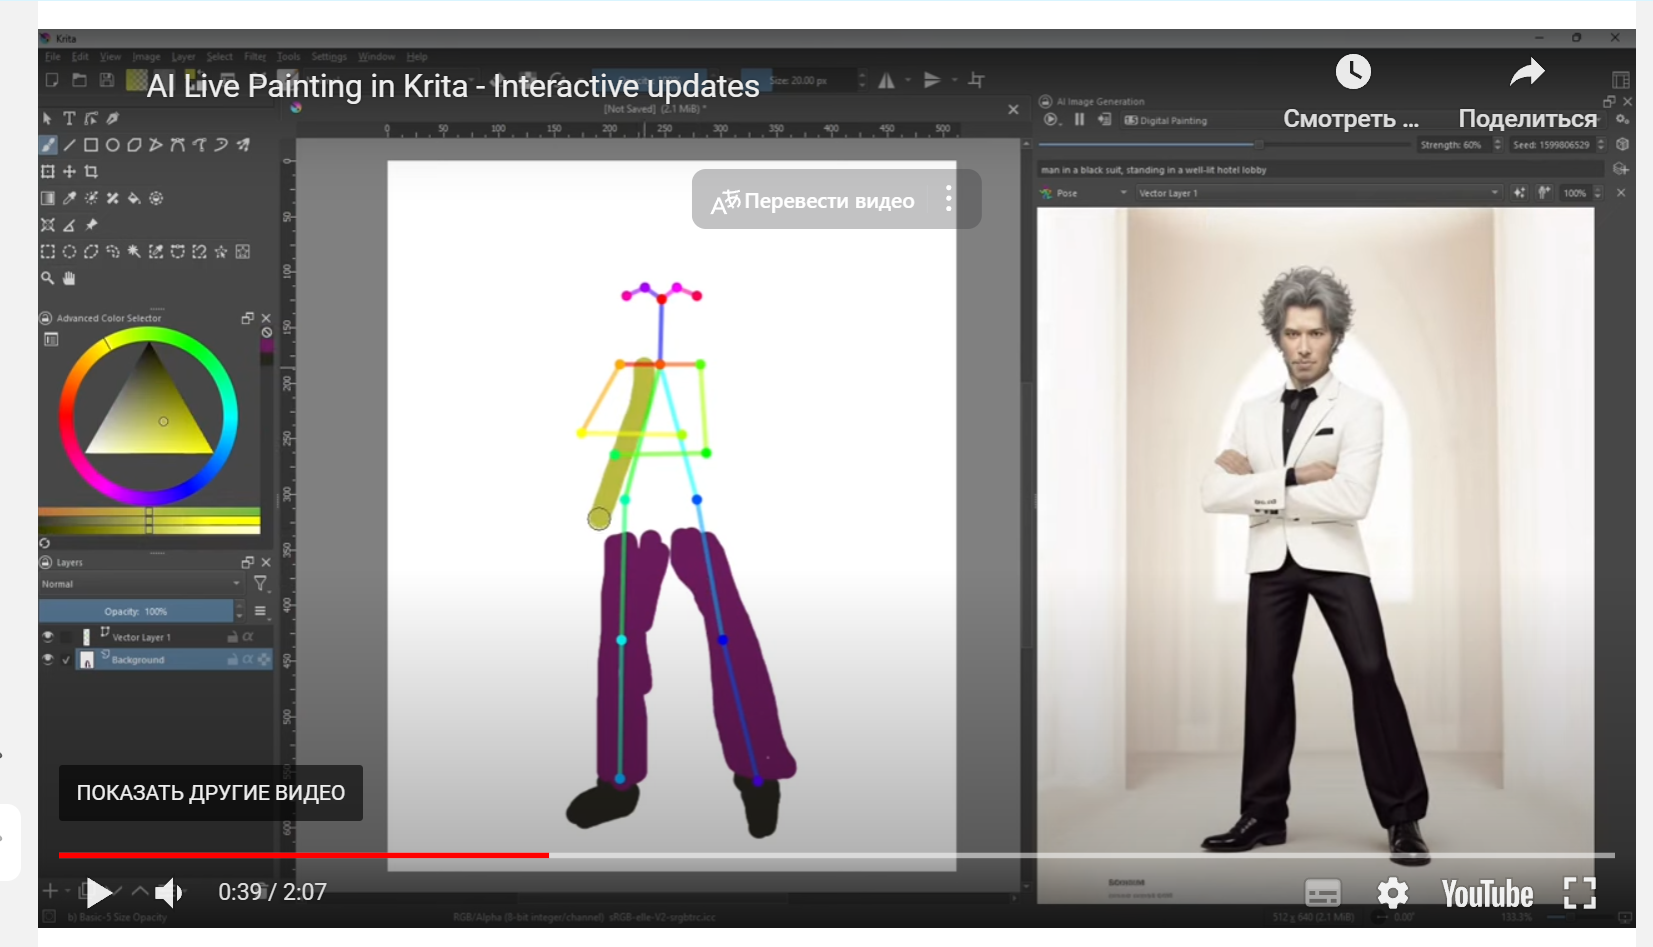Select the Move tool in toolbox
1653x947 pixels.
point(69,171)
